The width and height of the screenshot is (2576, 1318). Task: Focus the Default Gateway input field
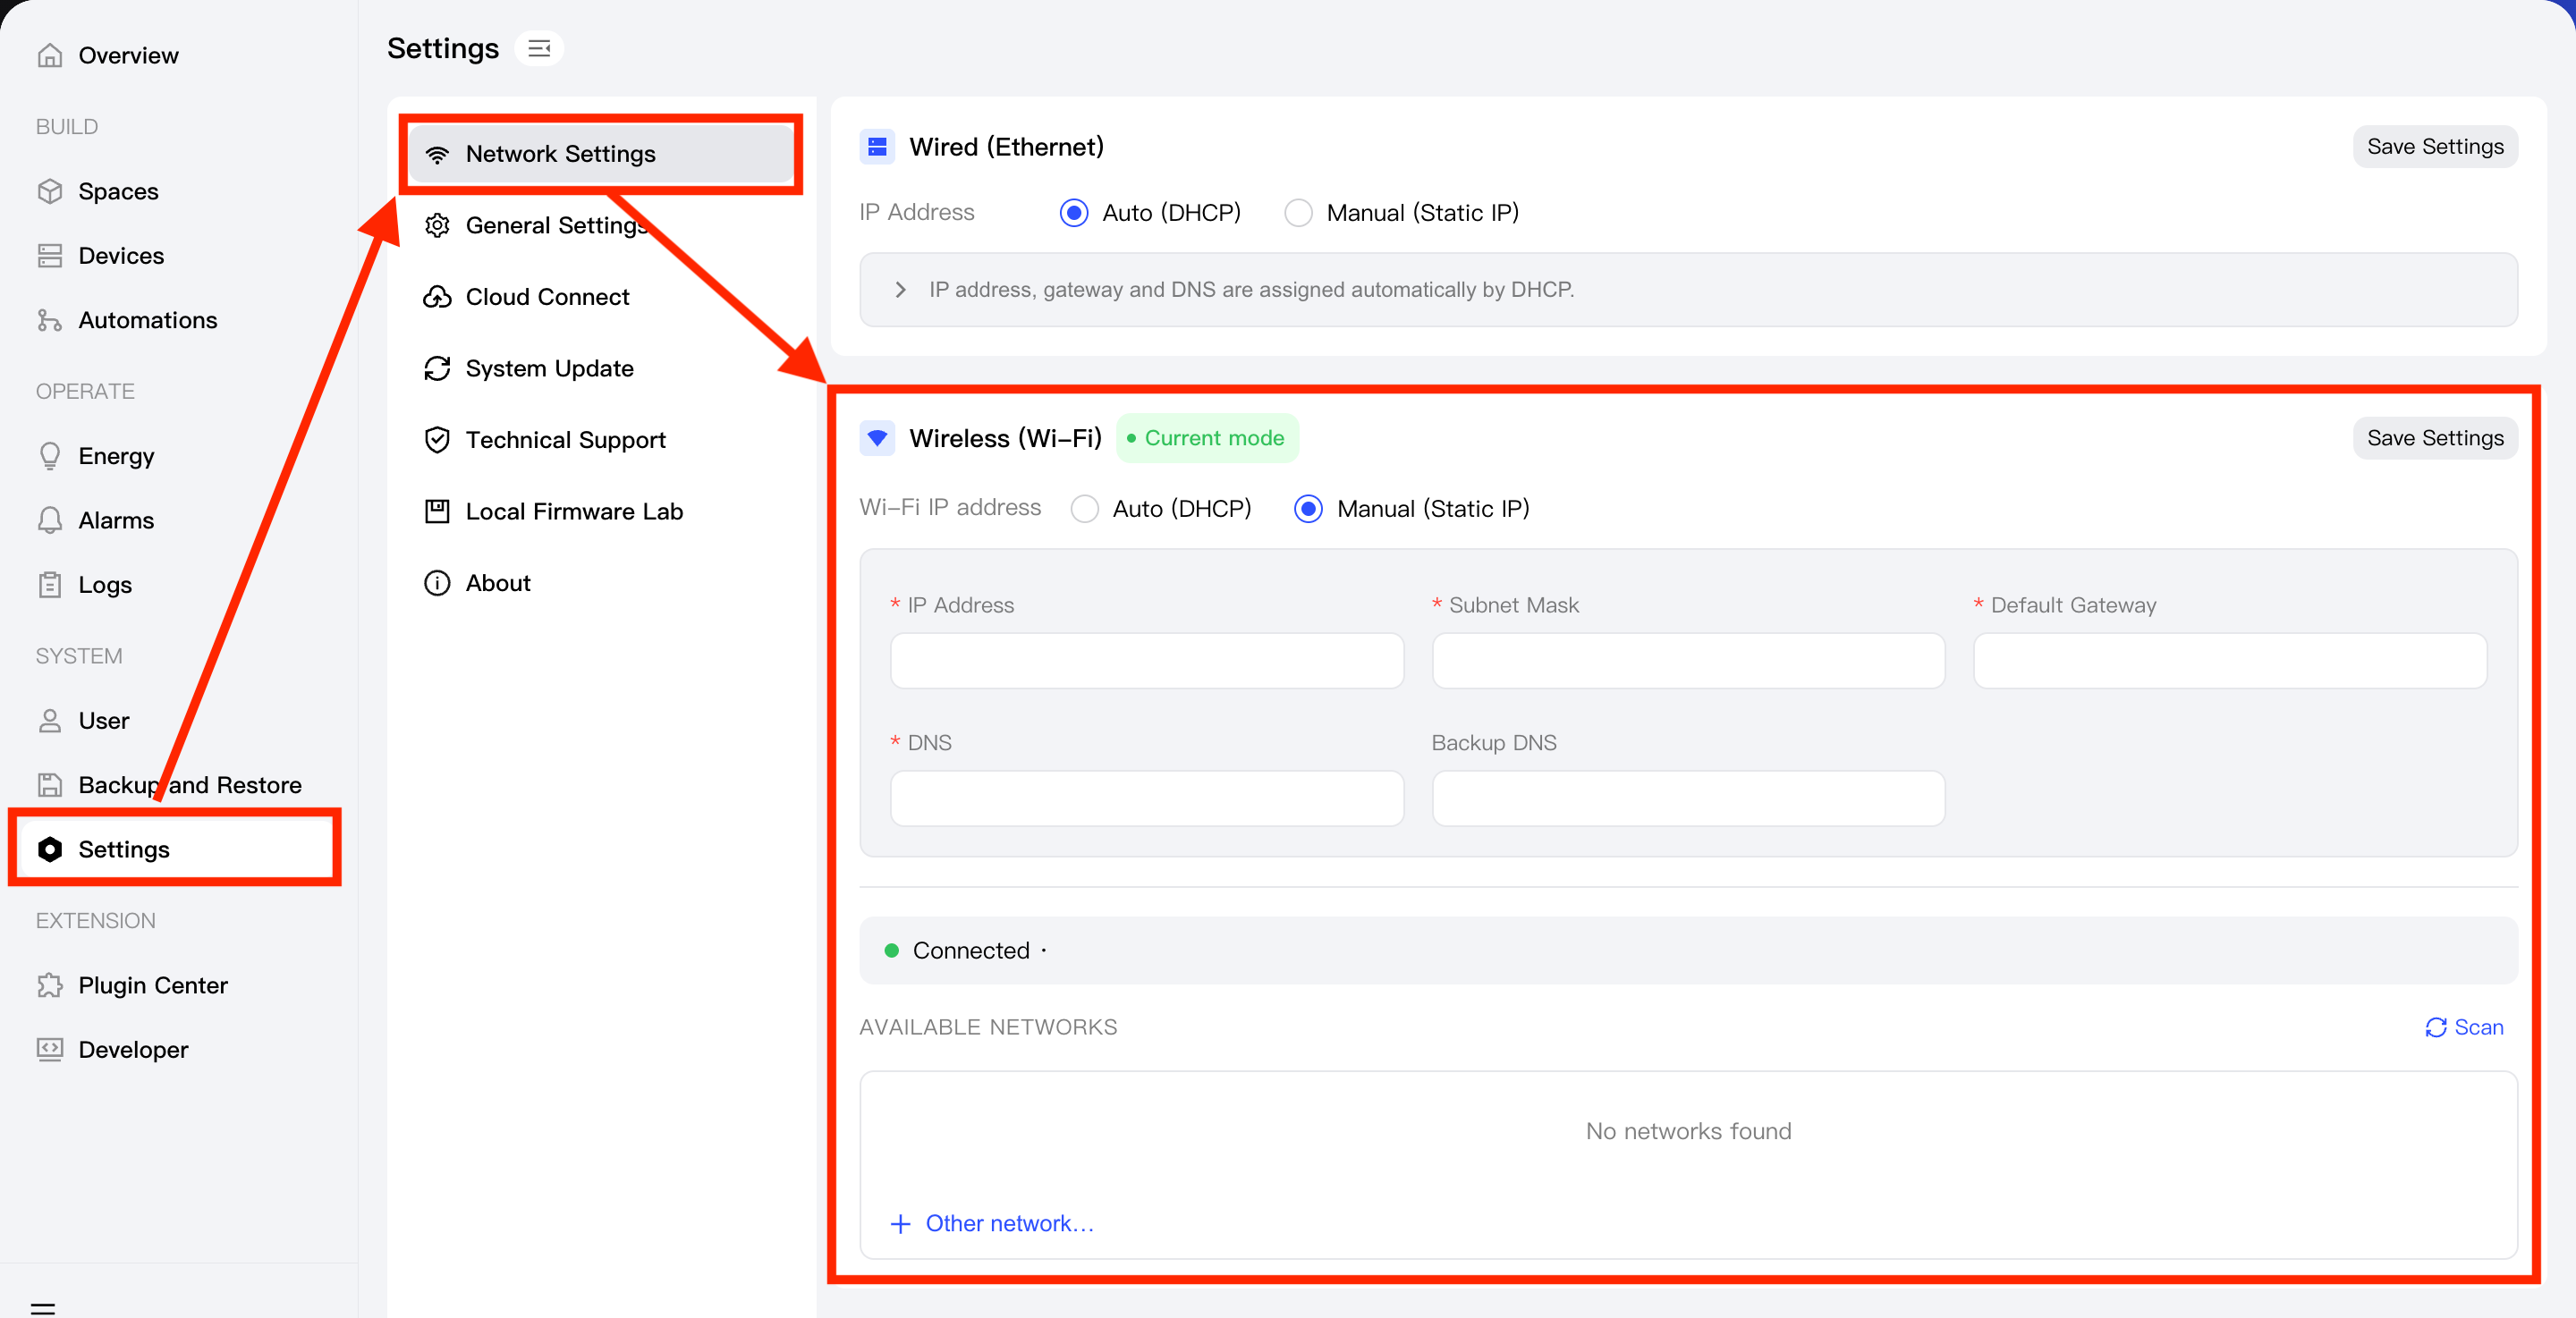[x=2230, y=661]
